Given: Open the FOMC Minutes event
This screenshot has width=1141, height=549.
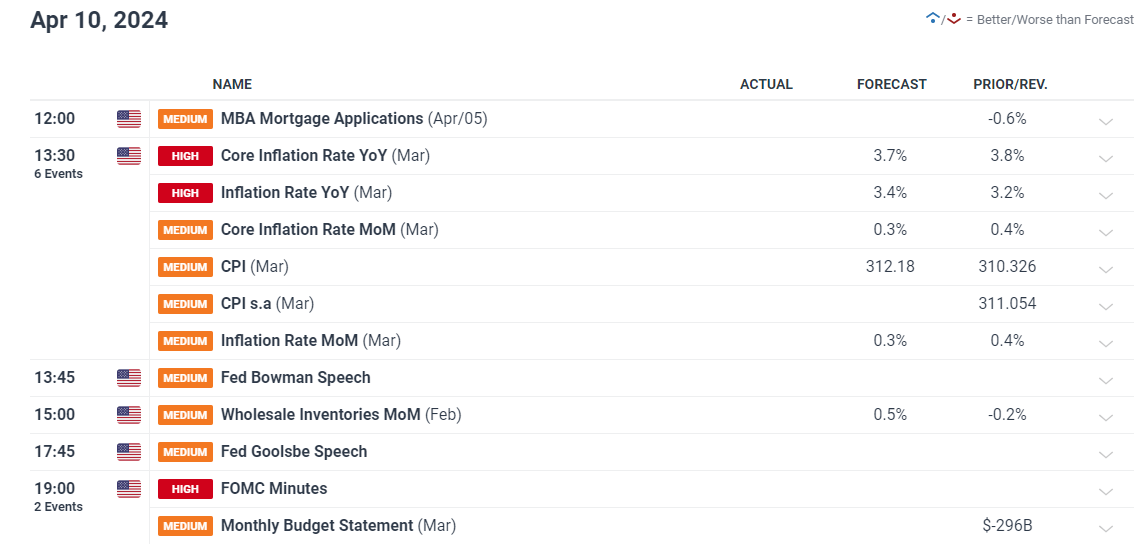Looking at the screenshot, I should 274,489.
